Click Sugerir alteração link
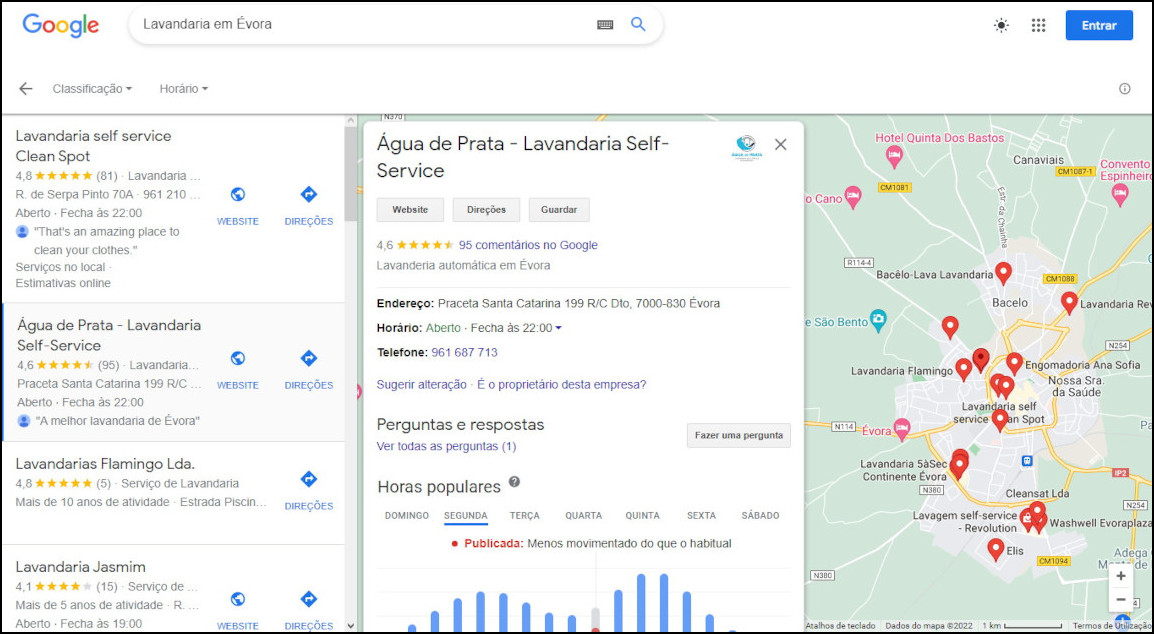Viewport: 1154px width, 634px height. [x=421, y=384]
